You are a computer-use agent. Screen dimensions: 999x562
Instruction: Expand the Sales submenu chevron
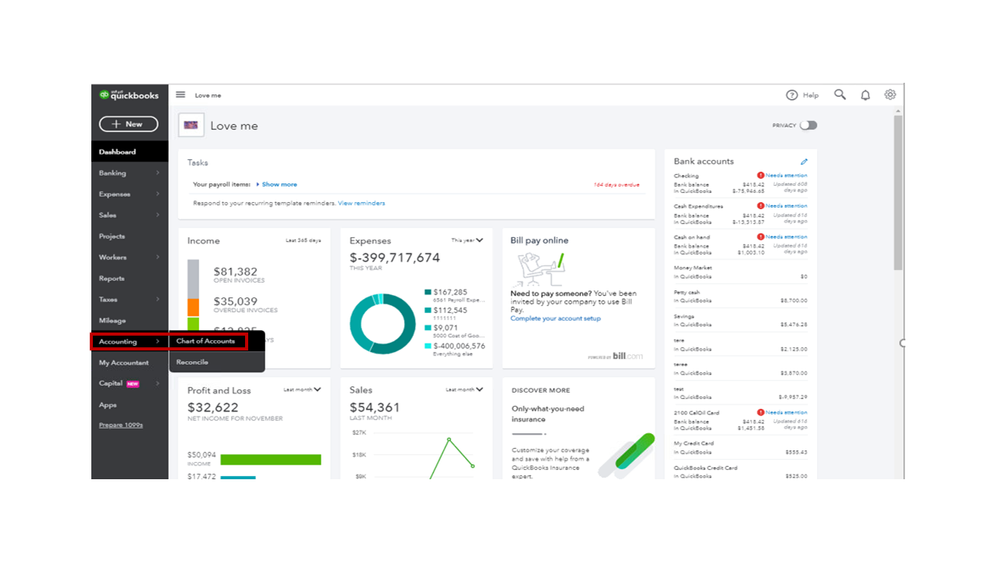pyautogui.click(x=157, y=215)
